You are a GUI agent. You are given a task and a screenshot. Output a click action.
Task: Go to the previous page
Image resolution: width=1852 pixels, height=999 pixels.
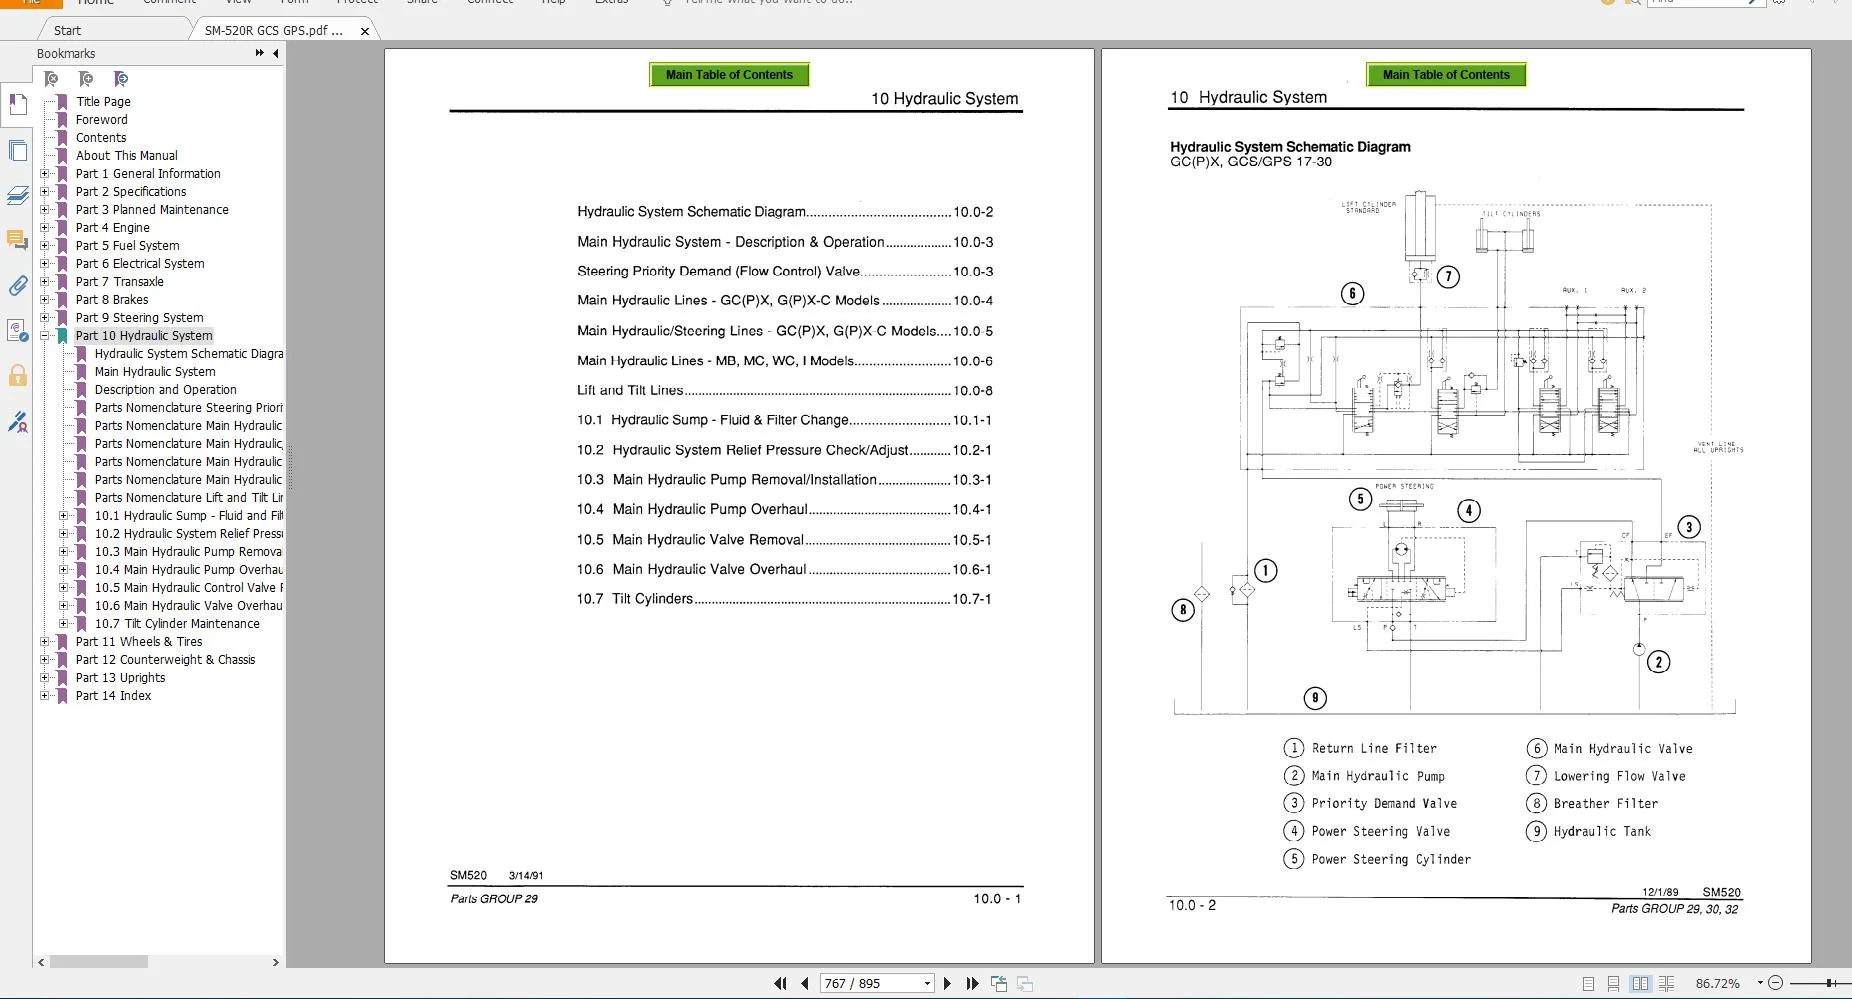(805, 984)
